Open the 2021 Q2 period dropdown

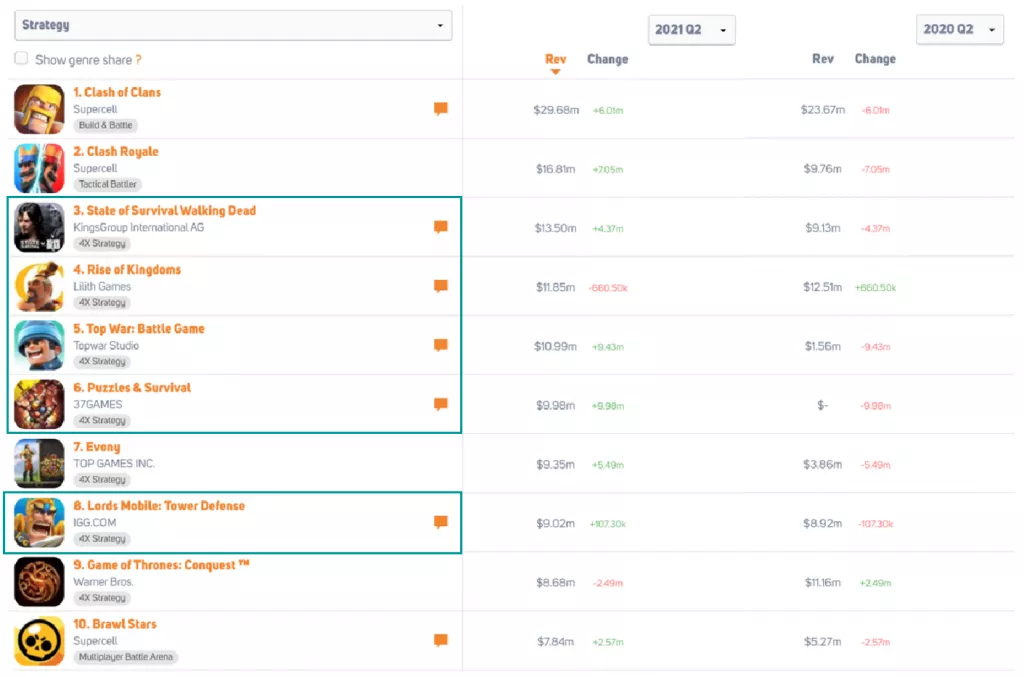pos(692,30)
